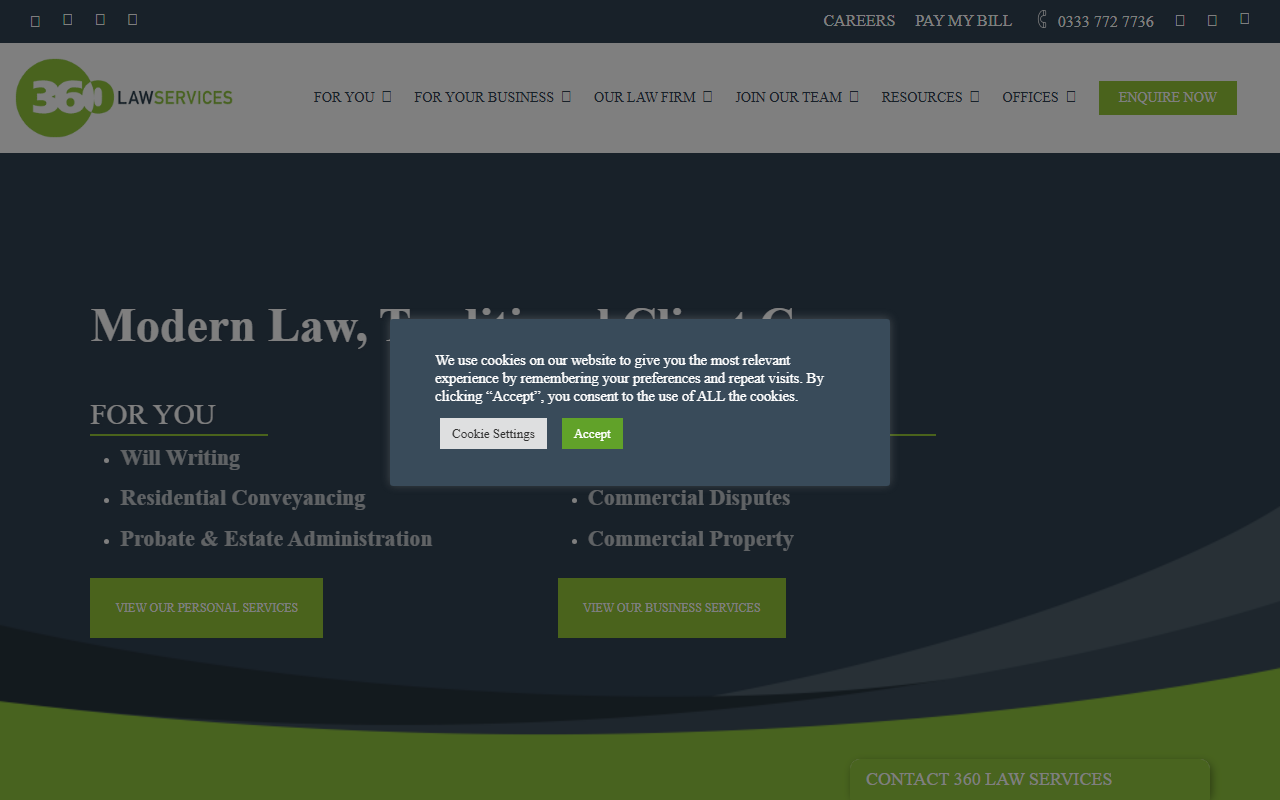The height and width of the screenshot is (800, 1280).
Task: Click the phone handset icon beside 0333 772 7736
Action: pyautogui.click(x=1043, y=19)
